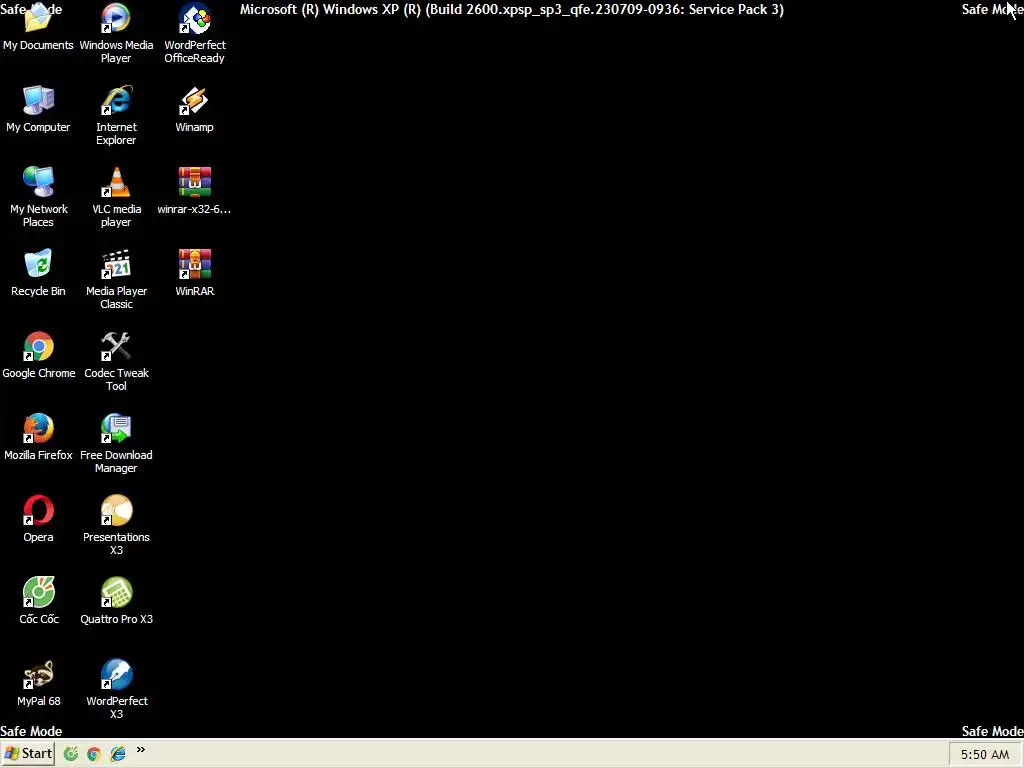The height and width of the screenshot is (768, 1024).
Task: Open the Start menu
Action: coord(27,754)
